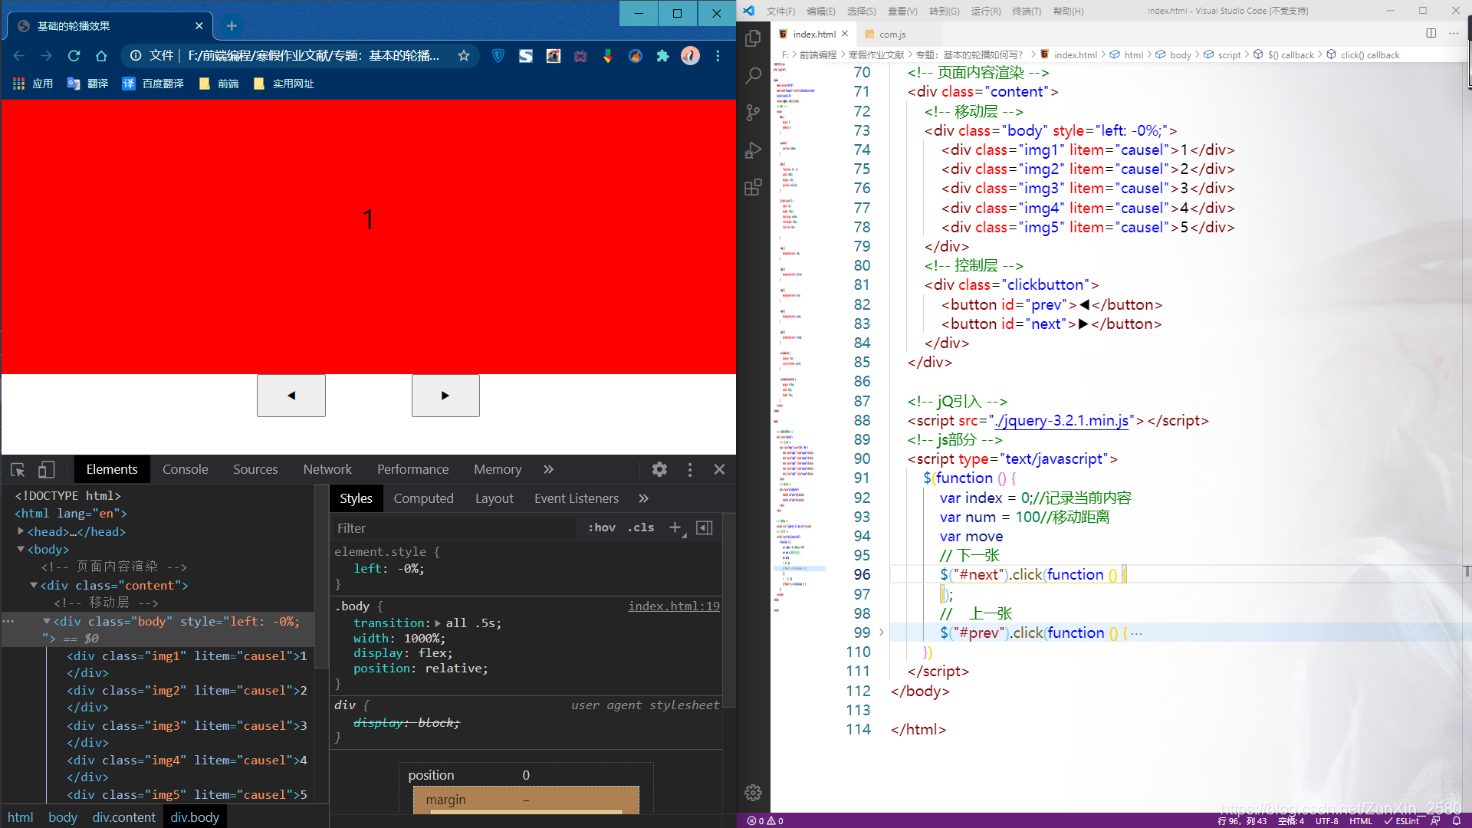The height and width of the screenshot is (828, 1472).
Task: Open the Event Listeners tab
Action: 576,498
